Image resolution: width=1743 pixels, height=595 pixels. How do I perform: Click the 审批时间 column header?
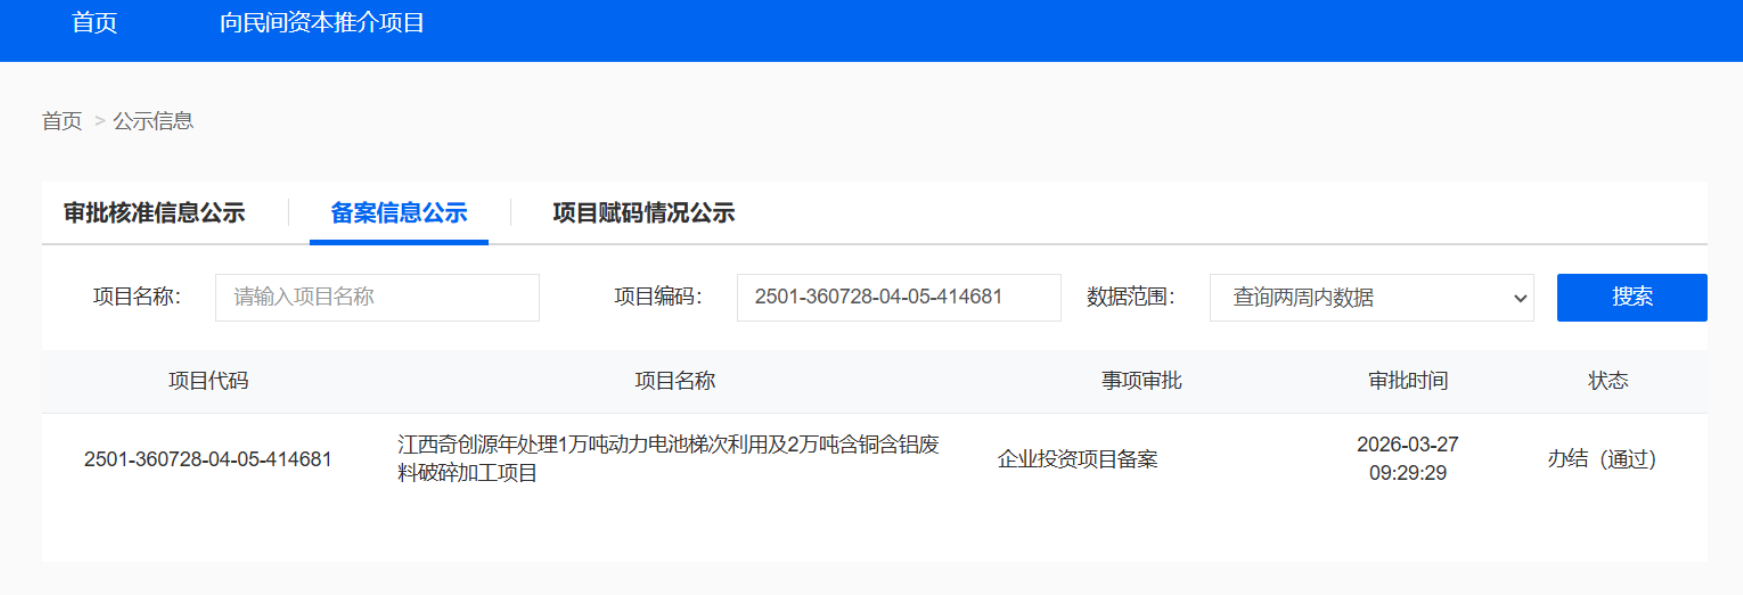pos(1407,381)
